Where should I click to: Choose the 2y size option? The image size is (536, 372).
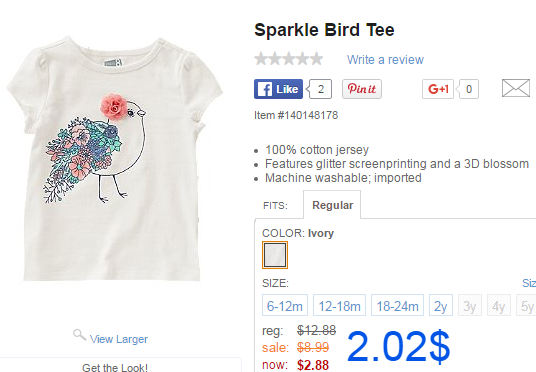441,305
